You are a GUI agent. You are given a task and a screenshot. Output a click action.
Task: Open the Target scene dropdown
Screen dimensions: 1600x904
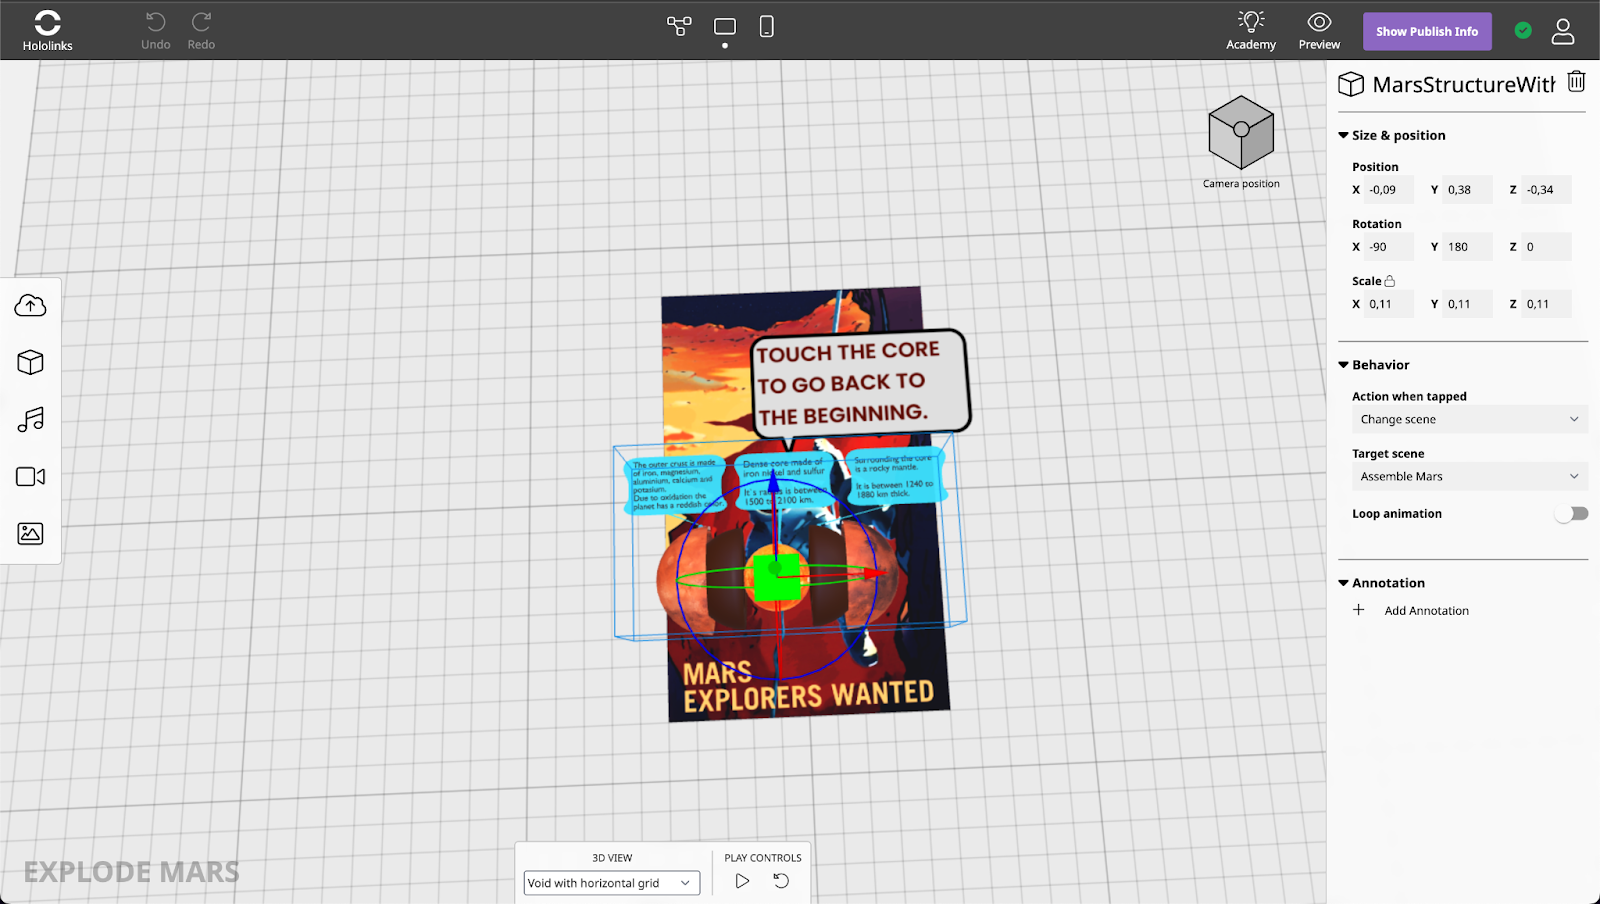(x=1469, y=477)
